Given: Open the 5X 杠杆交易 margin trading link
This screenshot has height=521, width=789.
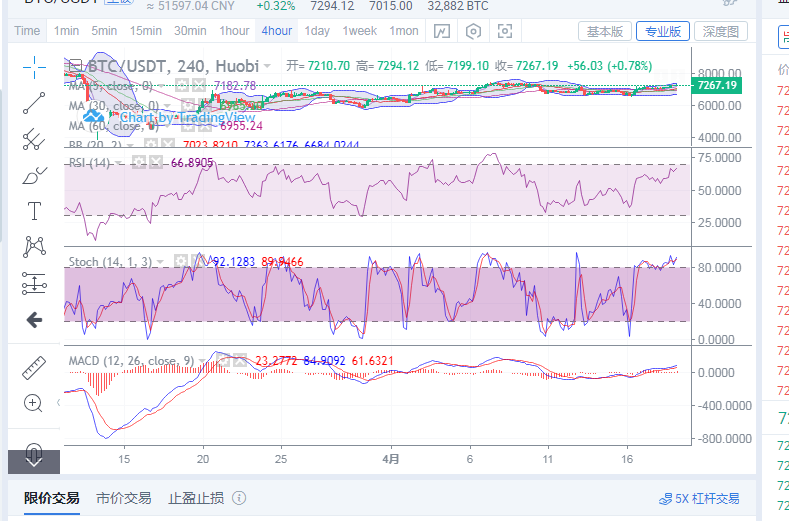Looking at the screenshot, I should tap(699, 499).
